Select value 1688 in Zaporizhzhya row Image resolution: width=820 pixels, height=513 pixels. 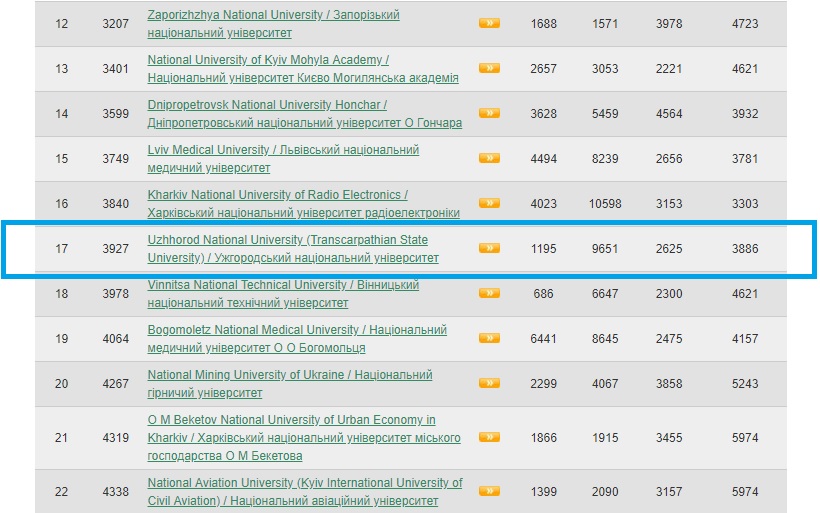[x=543, y=24]
